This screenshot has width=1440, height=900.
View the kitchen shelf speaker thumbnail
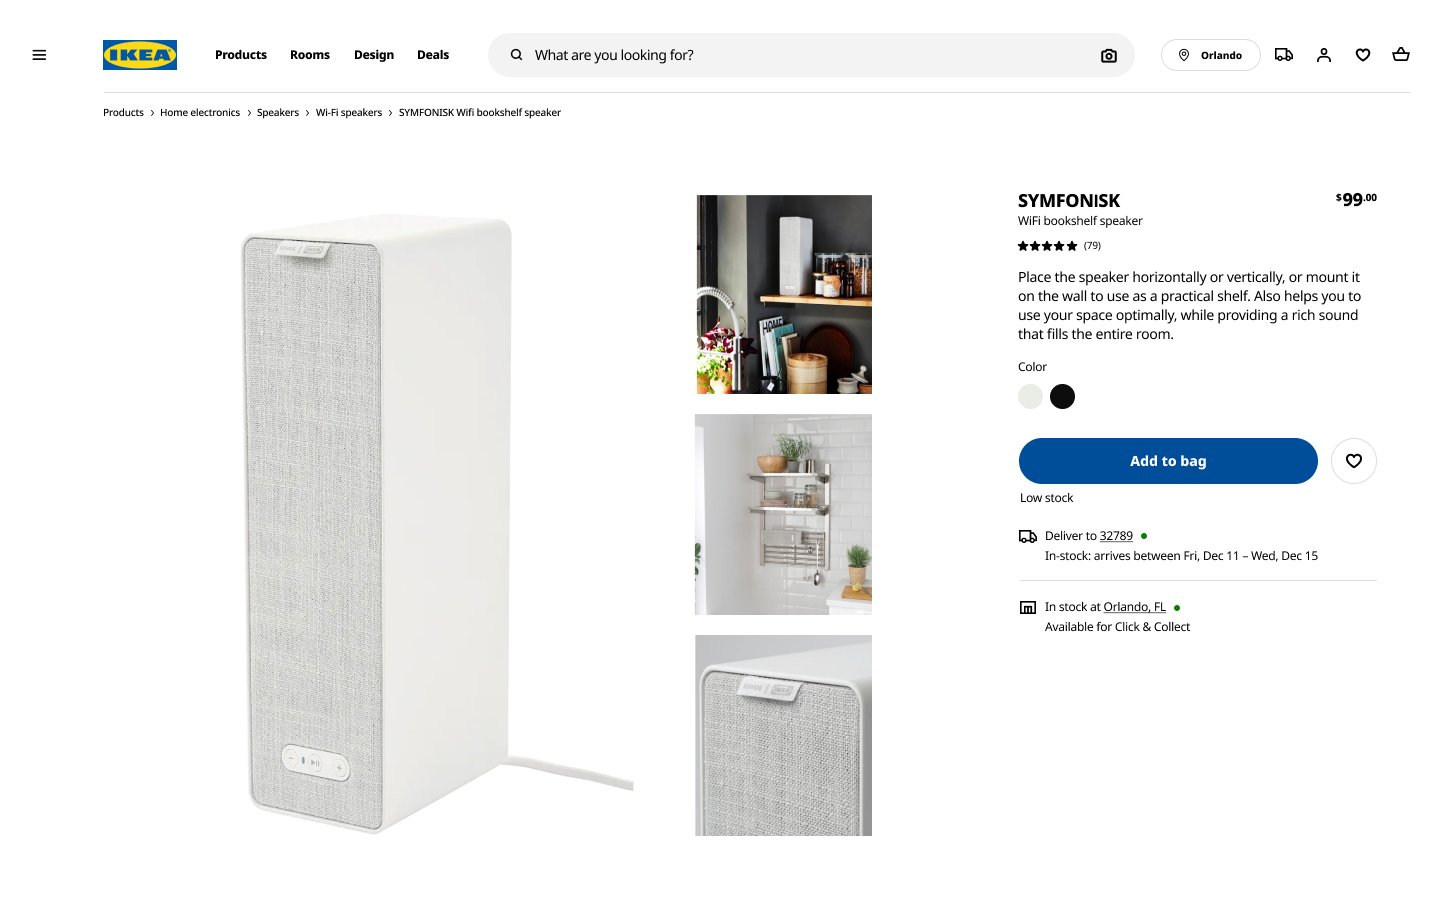784,294
